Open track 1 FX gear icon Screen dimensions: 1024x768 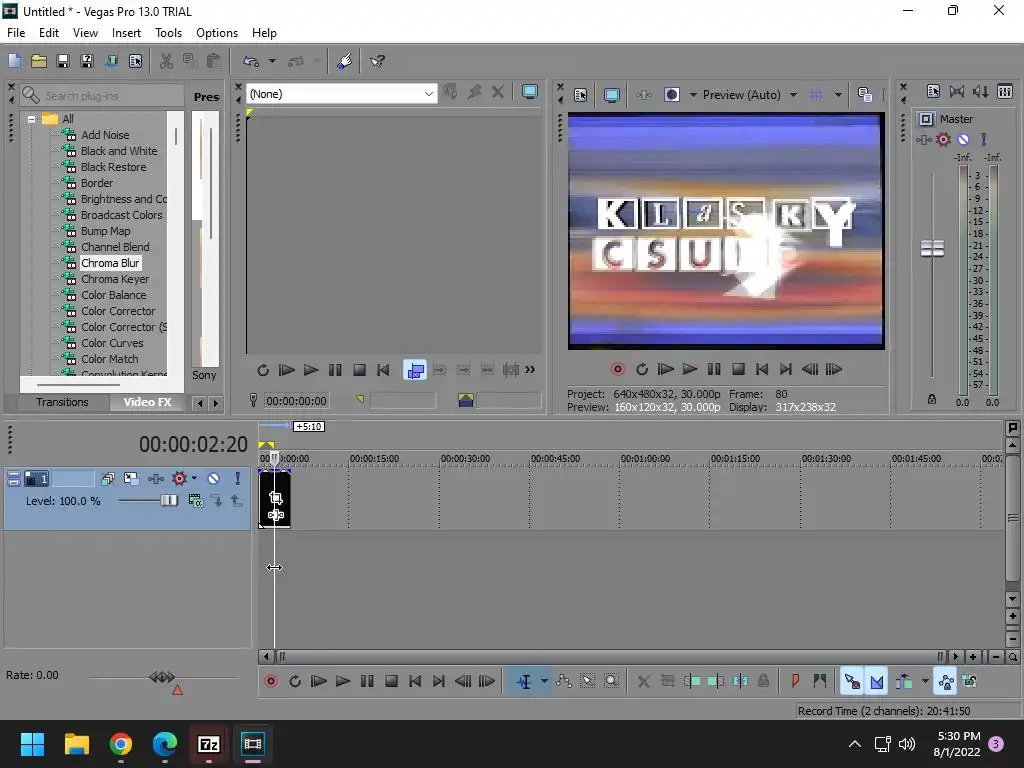[179, 479]
